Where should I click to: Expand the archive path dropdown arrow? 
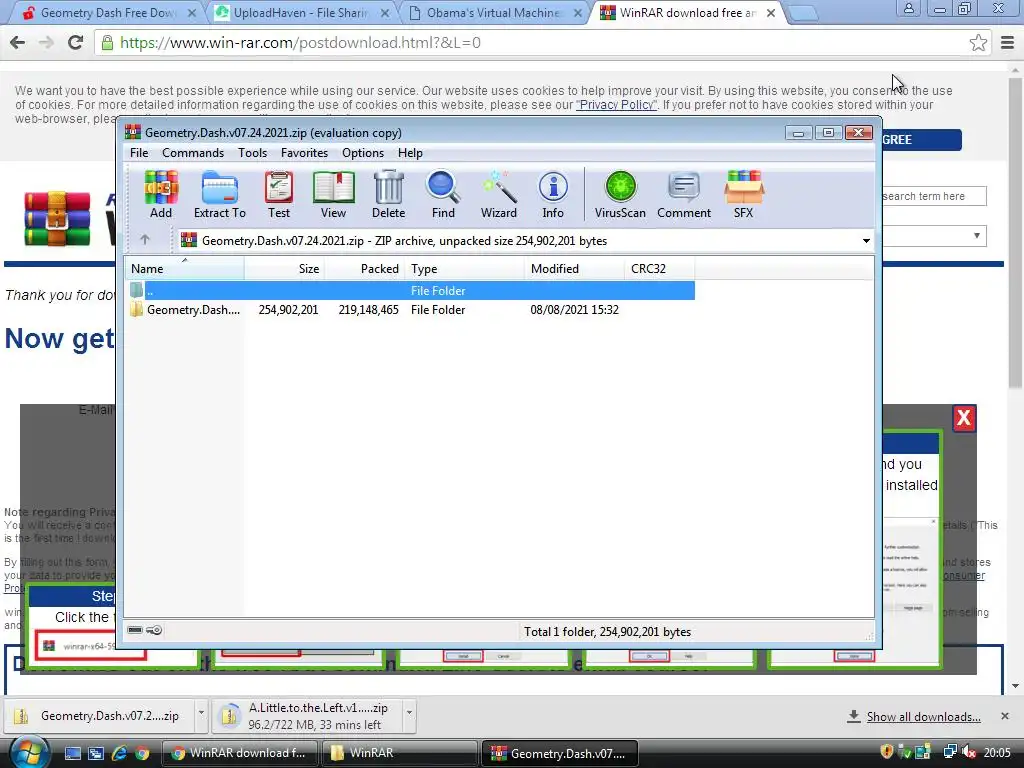866,240
